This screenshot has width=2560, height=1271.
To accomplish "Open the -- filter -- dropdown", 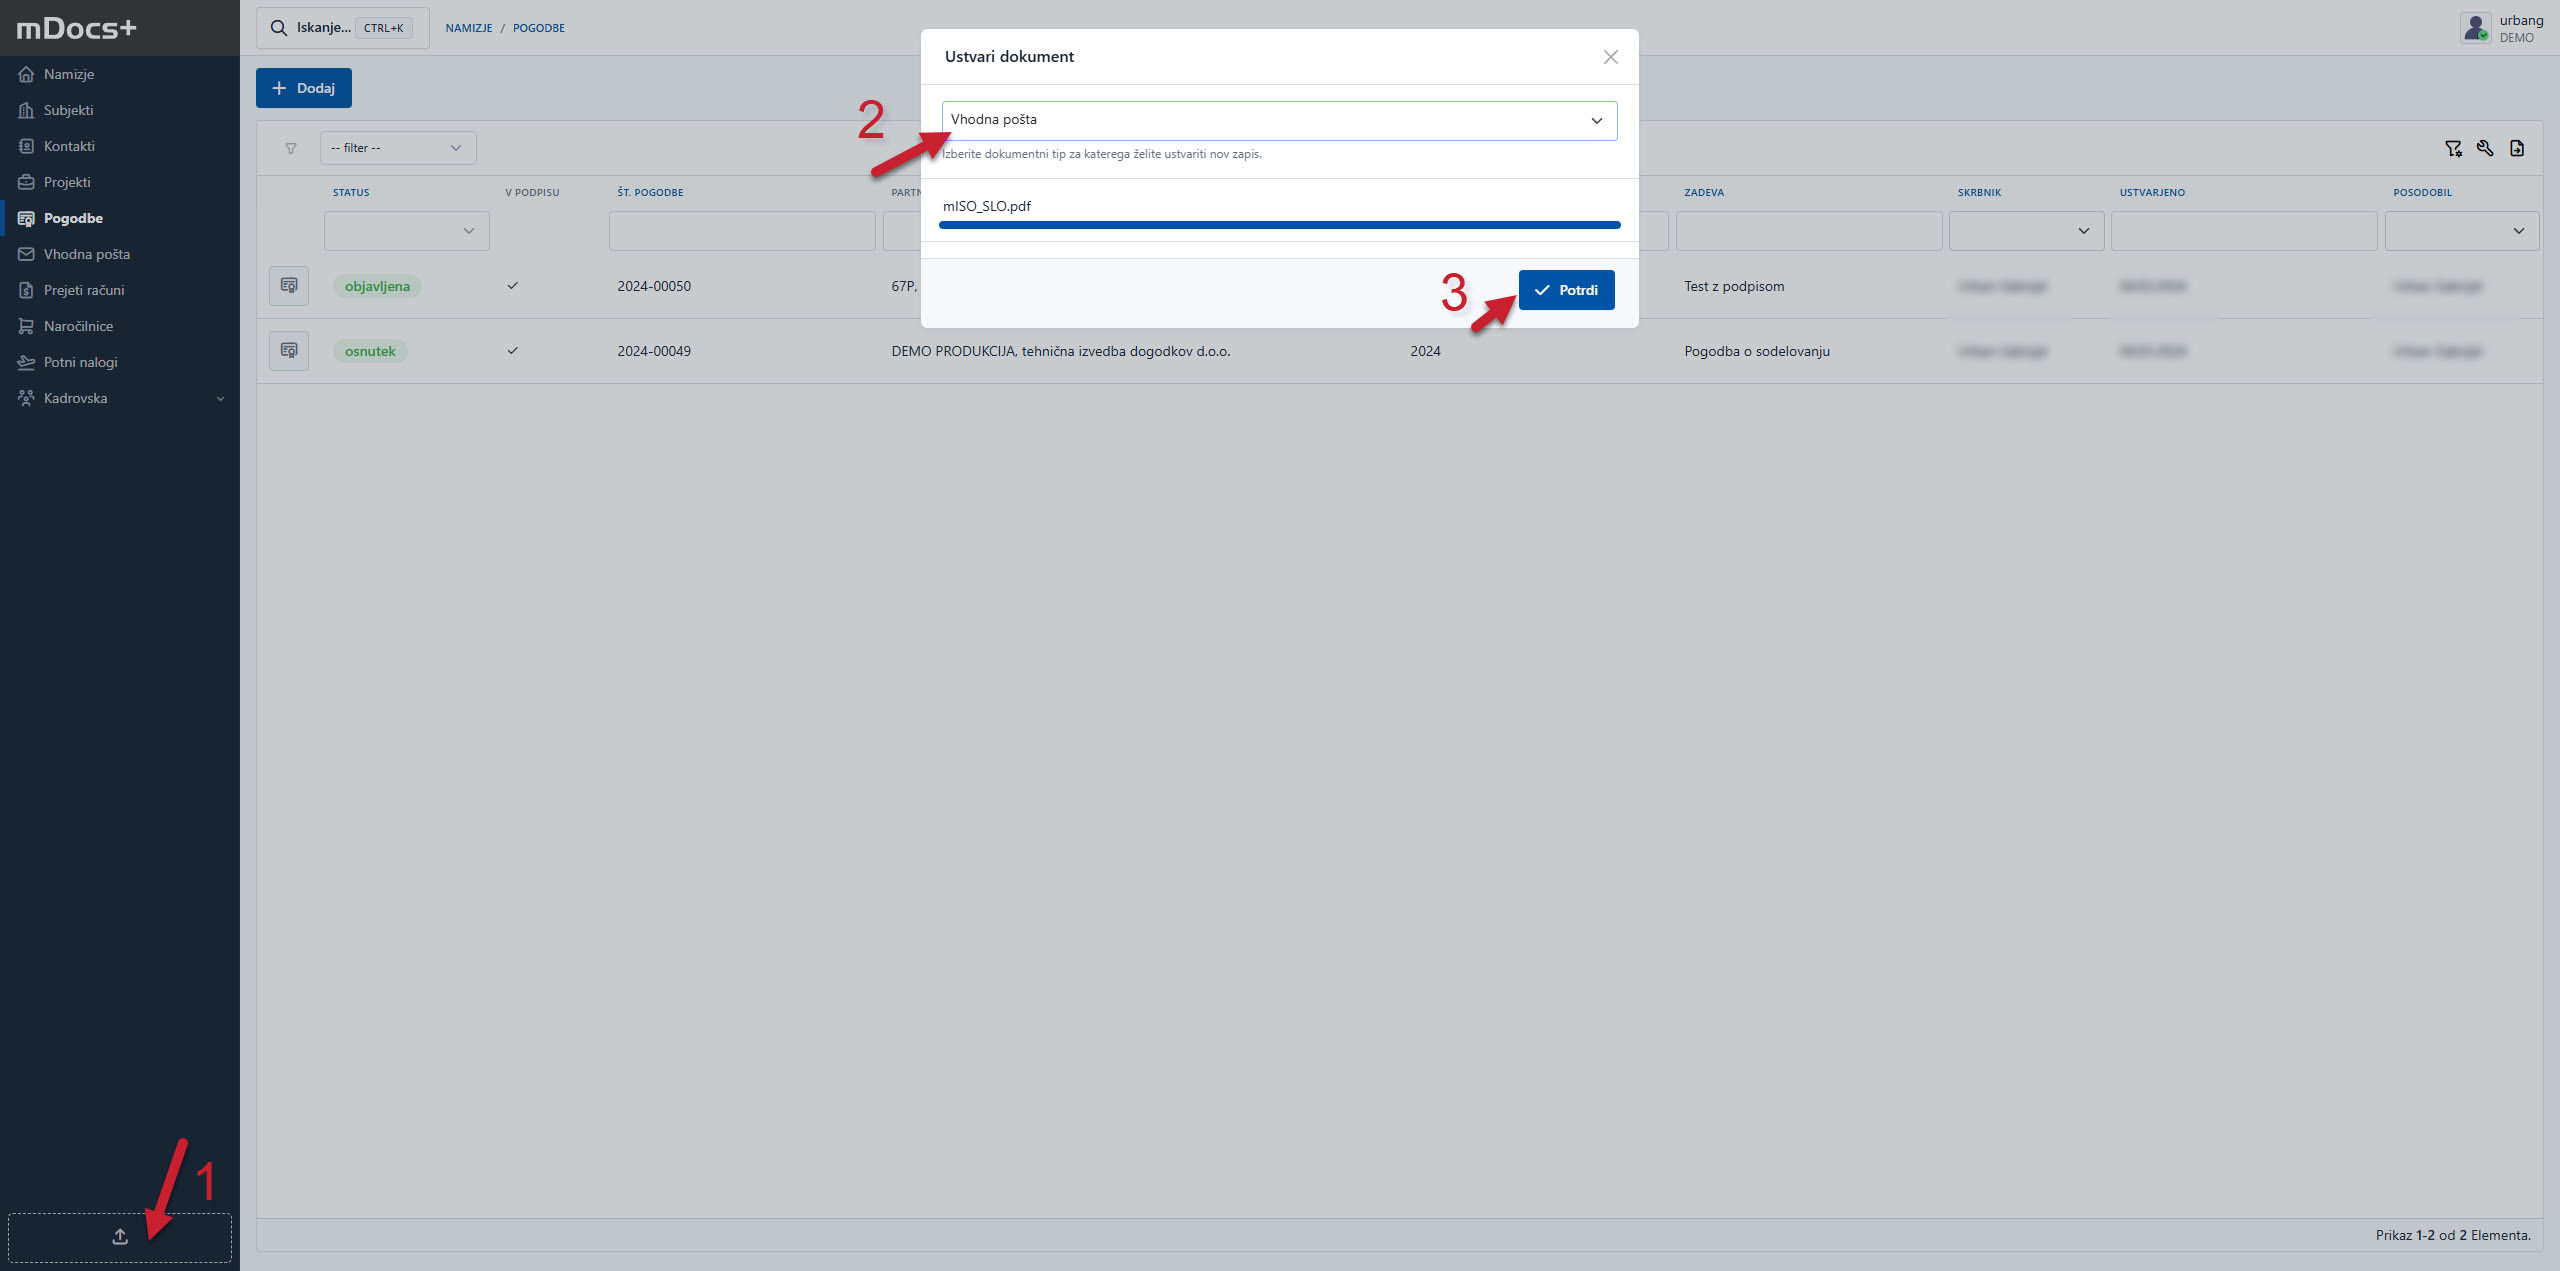I will (x=397, y=148).
